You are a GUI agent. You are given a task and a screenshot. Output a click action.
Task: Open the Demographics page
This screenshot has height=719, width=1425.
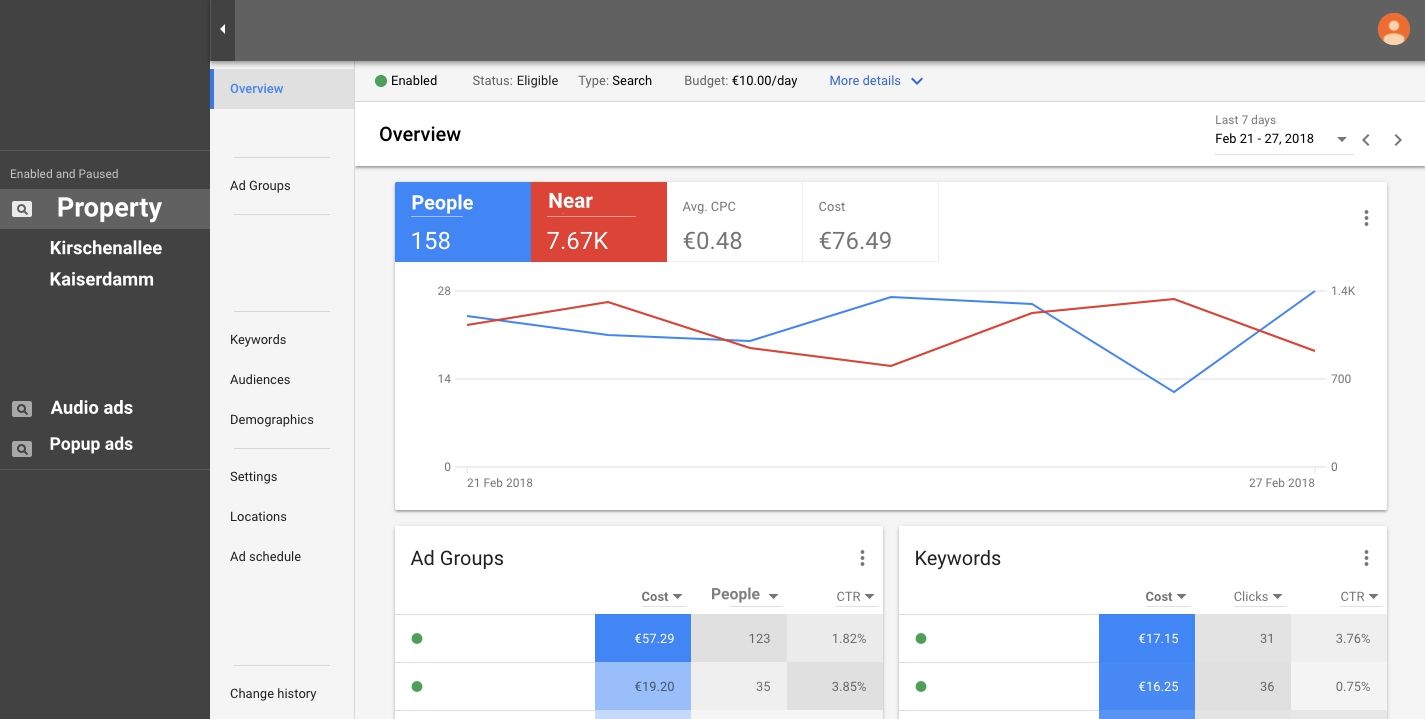[272, 420]
